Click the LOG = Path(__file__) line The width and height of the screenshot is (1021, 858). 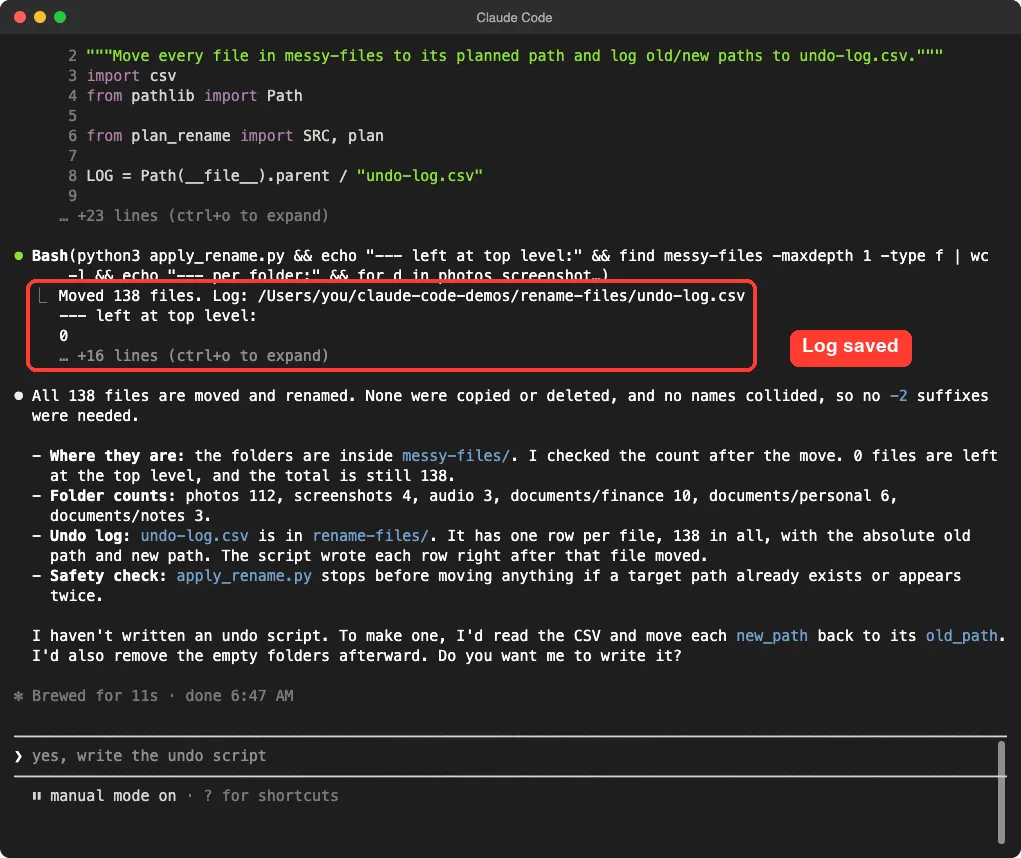click(285, 176)
